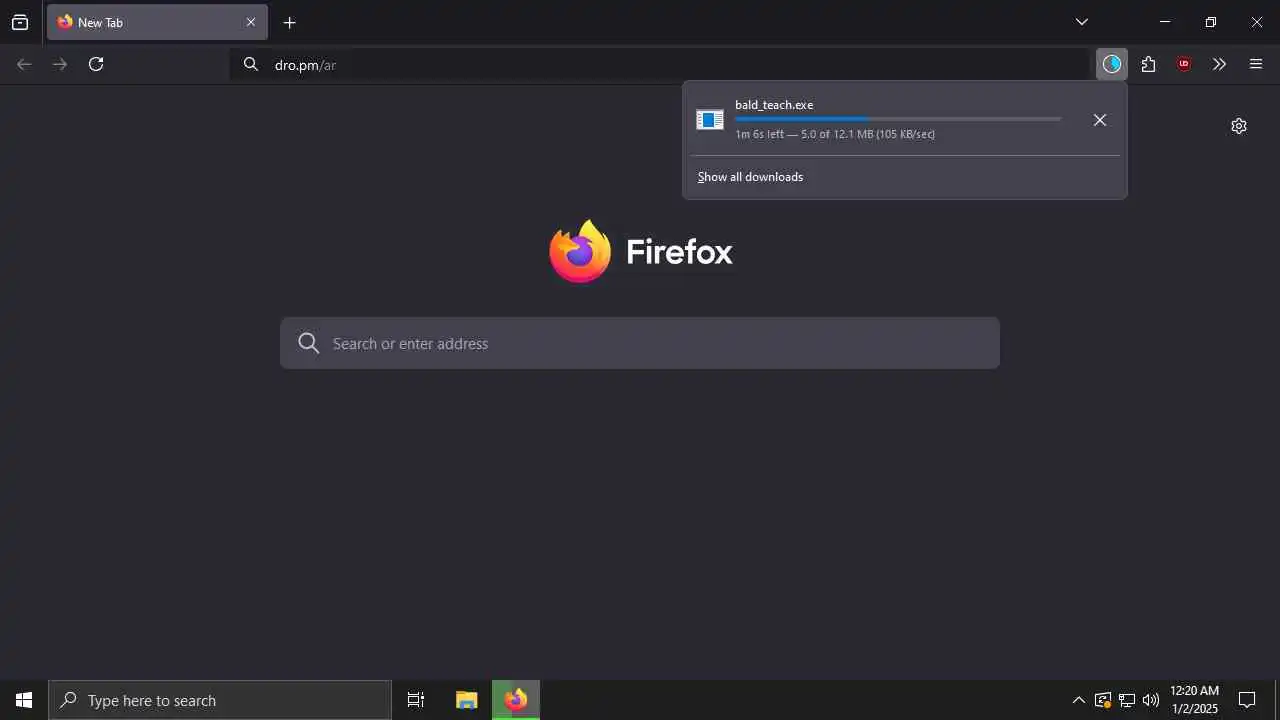Click the Search or enter address box

coord(640,343)
